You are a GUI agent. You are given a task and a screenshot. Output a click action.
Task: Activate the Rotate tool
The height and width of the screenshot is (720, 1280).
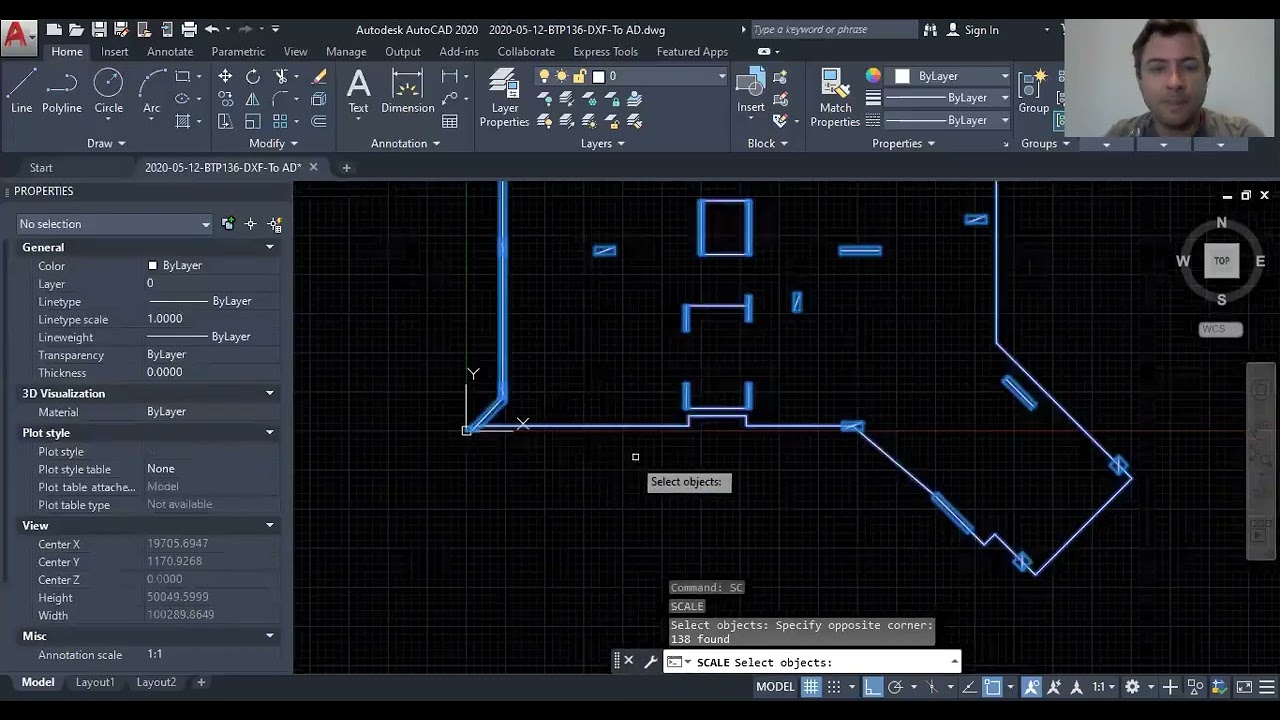tap(253, 77)
